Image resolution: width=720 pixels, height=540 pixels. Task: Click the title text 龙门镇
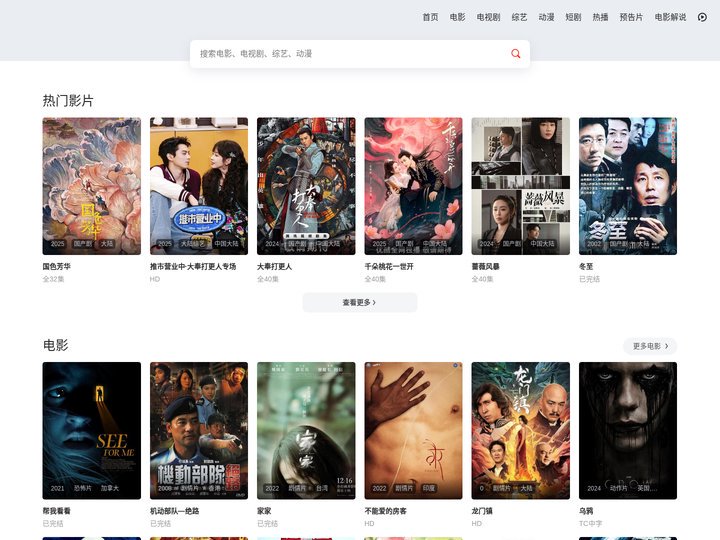482,511
